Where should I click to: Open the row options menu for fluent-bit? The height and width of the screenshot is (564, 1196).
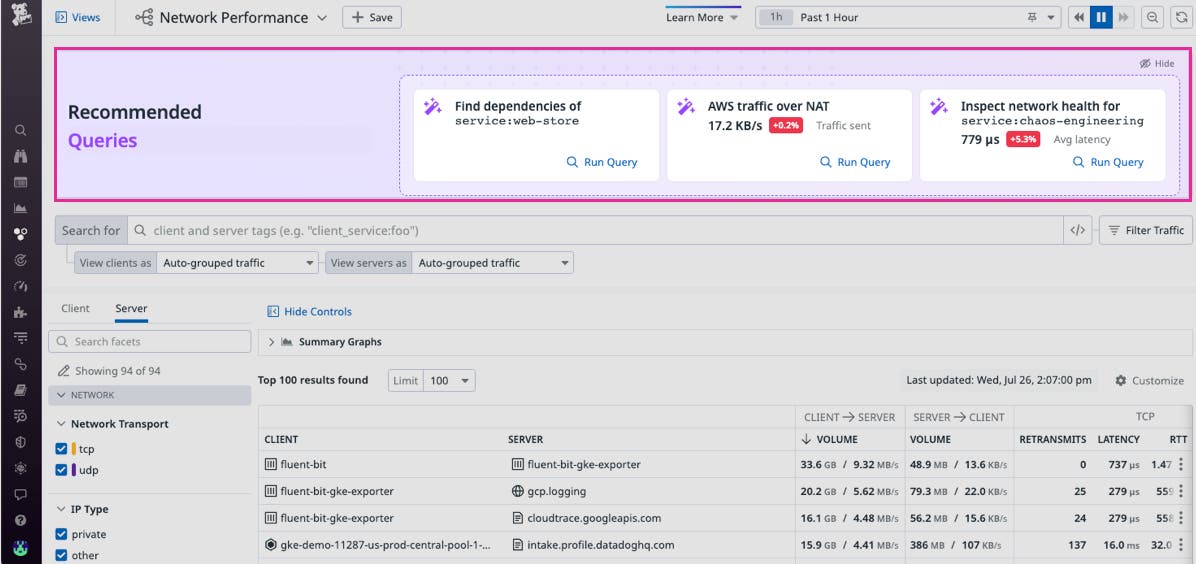tap(1181, 464)
